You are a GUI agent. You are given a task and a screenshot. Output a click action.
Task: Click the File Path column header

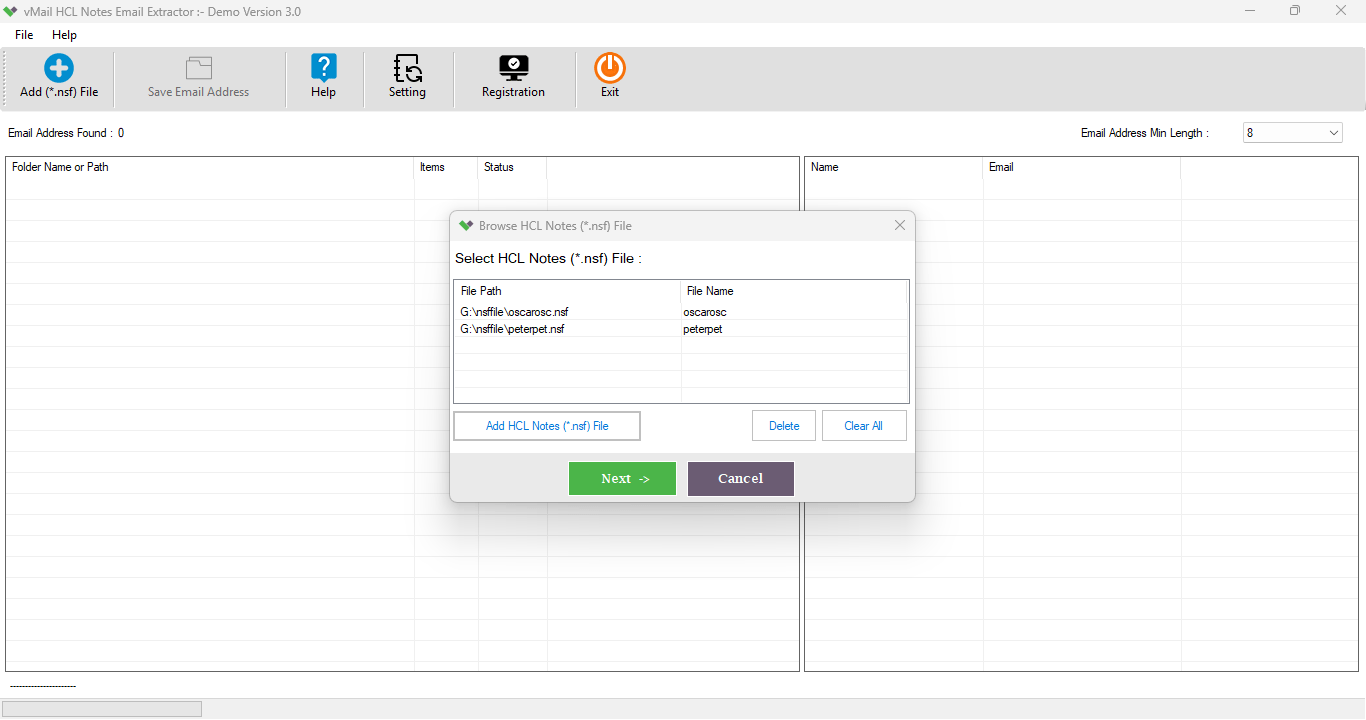(567, 291)
